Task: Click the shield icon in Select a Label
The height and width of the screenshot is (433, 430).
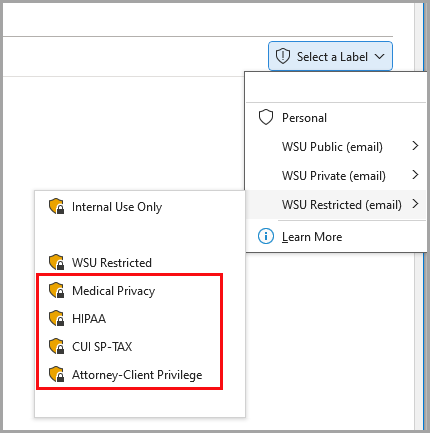Action: click(x=283, y=56)
